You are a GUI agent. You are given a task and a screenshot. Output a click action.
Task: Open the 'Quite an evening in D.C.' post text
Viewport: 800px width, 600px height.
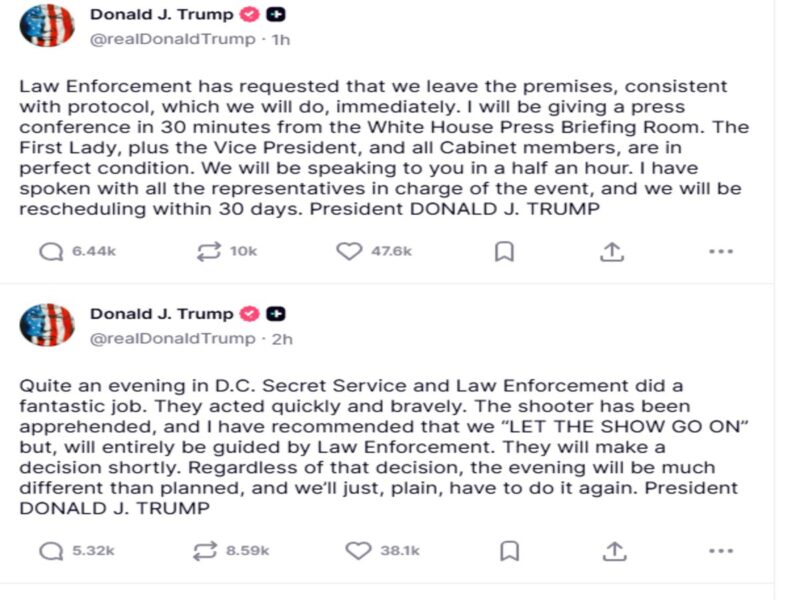(x=380, y=446)
